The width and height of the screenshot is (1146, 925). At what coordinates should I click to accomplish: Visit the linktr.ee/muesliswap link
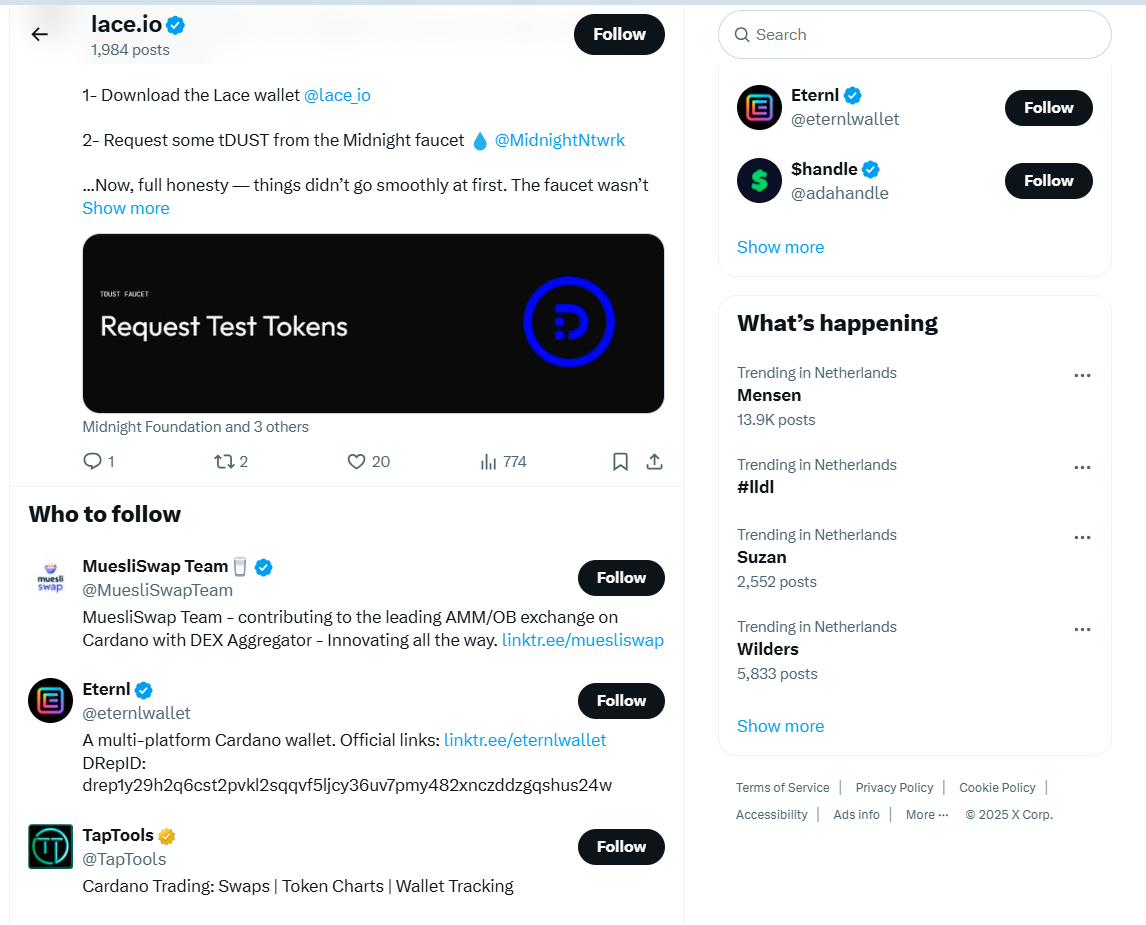pyautogui.click(x=583, y=640)
